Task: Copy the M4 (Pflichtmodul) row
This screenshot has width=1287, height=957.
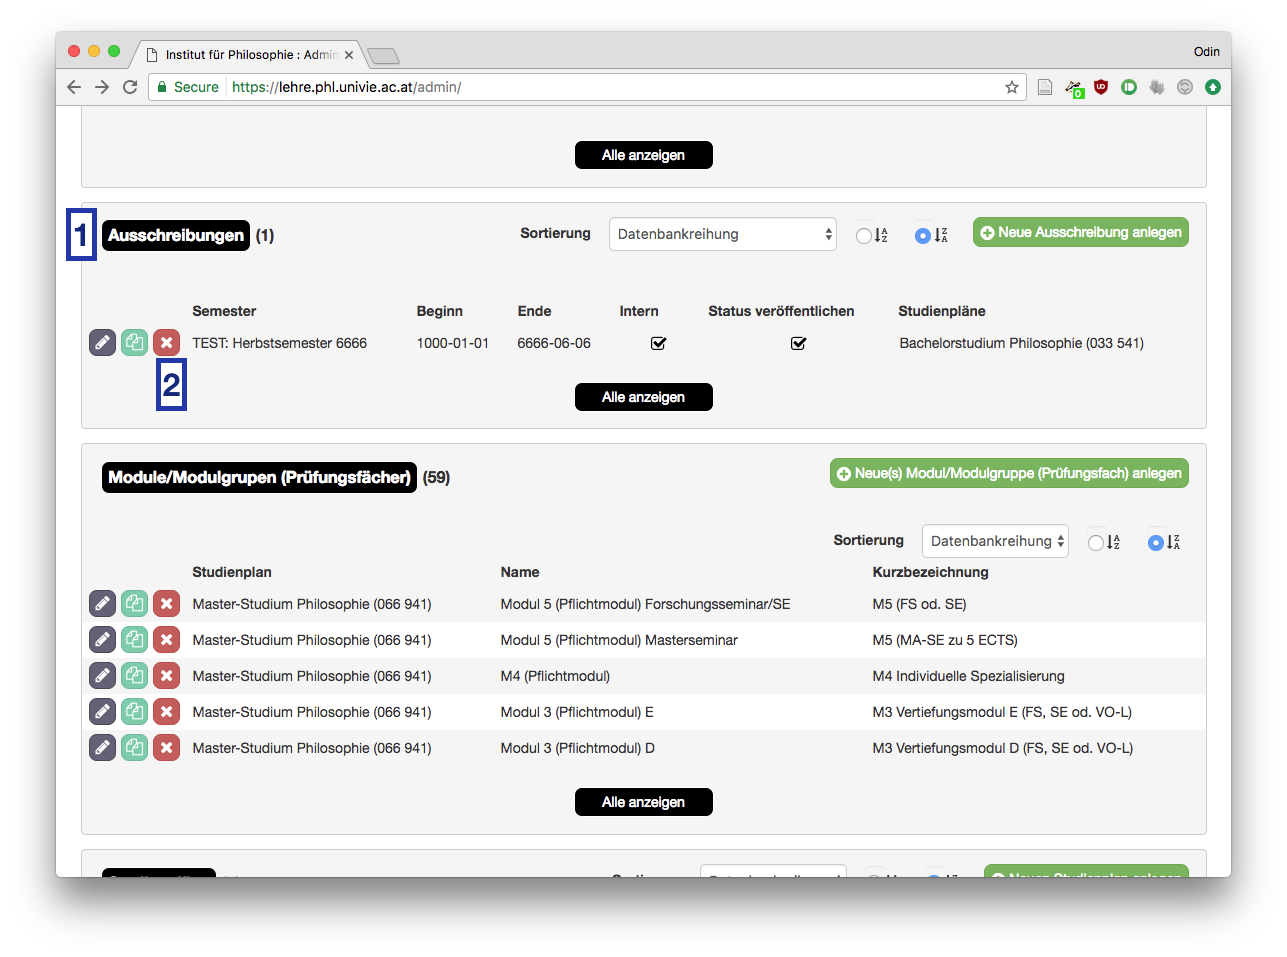Action: [x=135, y=676]
